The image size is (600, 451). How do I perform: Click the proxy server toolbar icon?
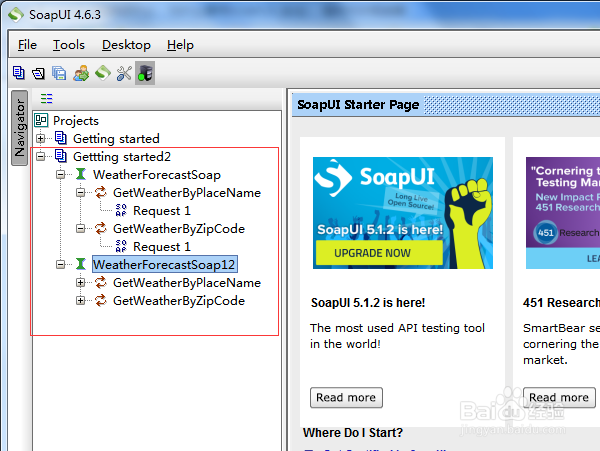145,73
